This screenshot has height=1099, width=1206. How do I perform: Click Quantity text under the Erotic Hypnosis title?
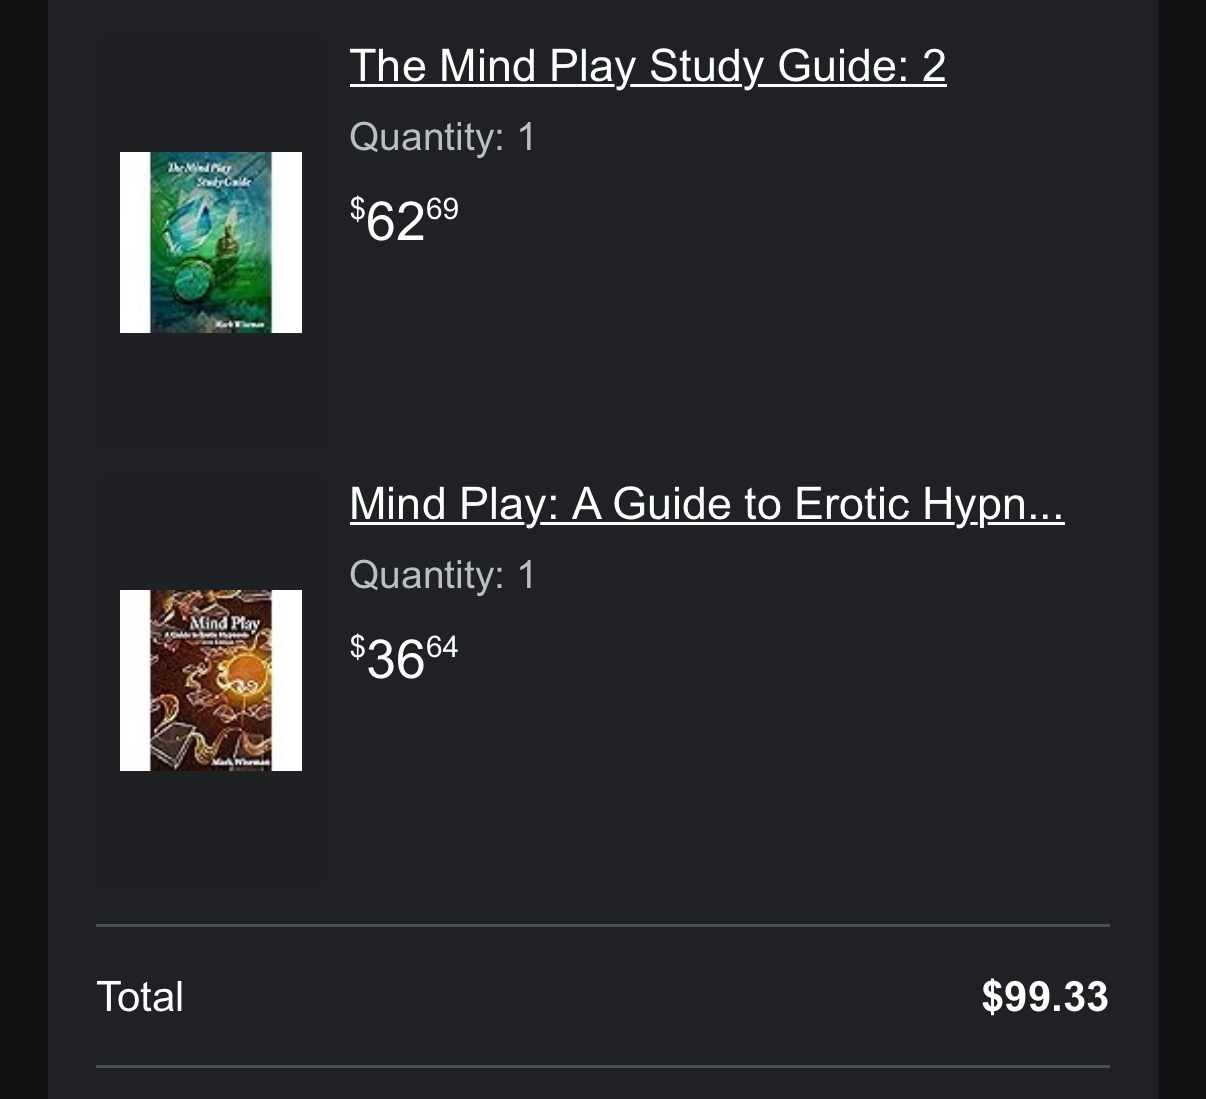click(x=442, y=574)
